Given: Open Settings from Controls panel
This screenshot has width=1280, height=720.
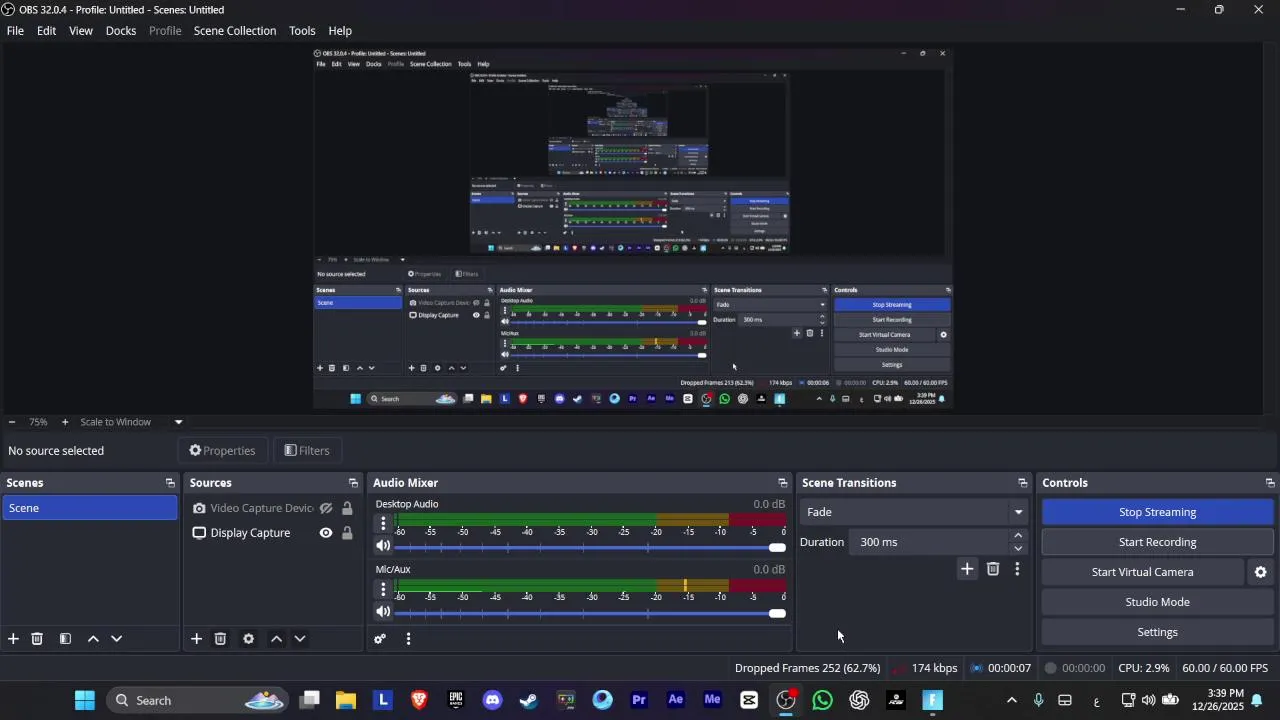Looking at the screenshot, I should (x=1157, y=632).
